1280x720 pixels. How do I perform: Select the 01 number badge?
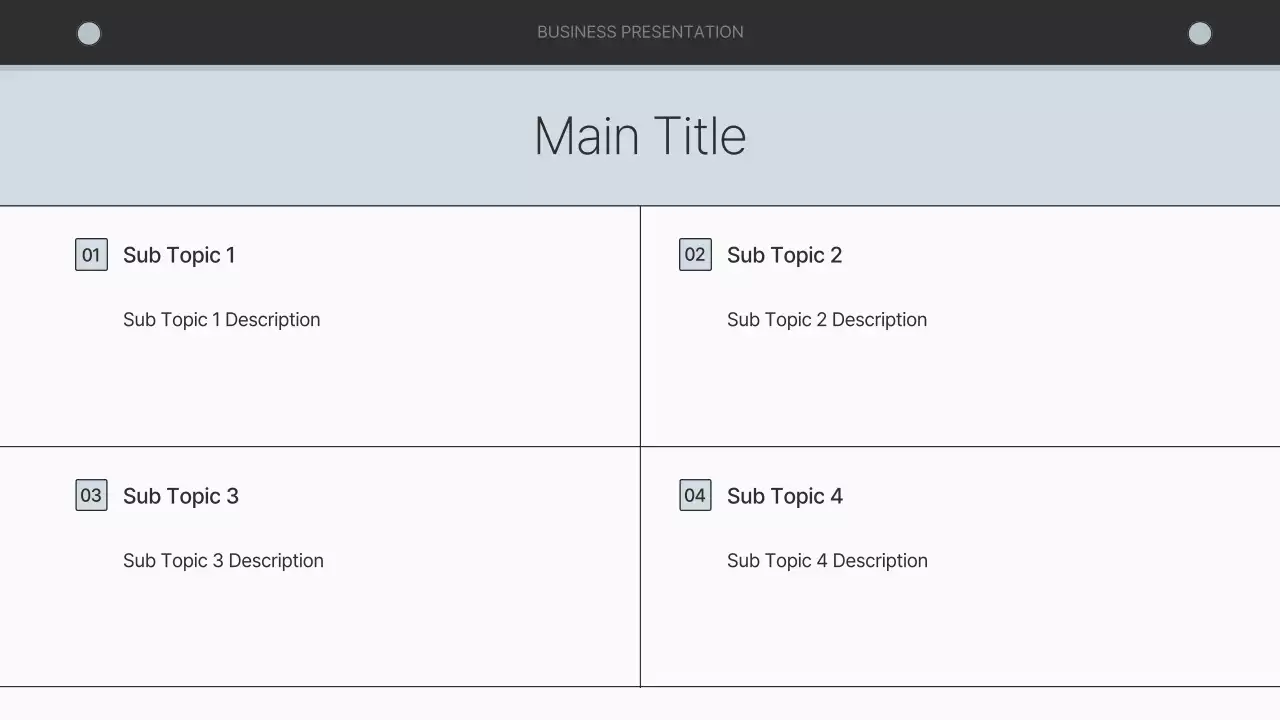[91, 255]
